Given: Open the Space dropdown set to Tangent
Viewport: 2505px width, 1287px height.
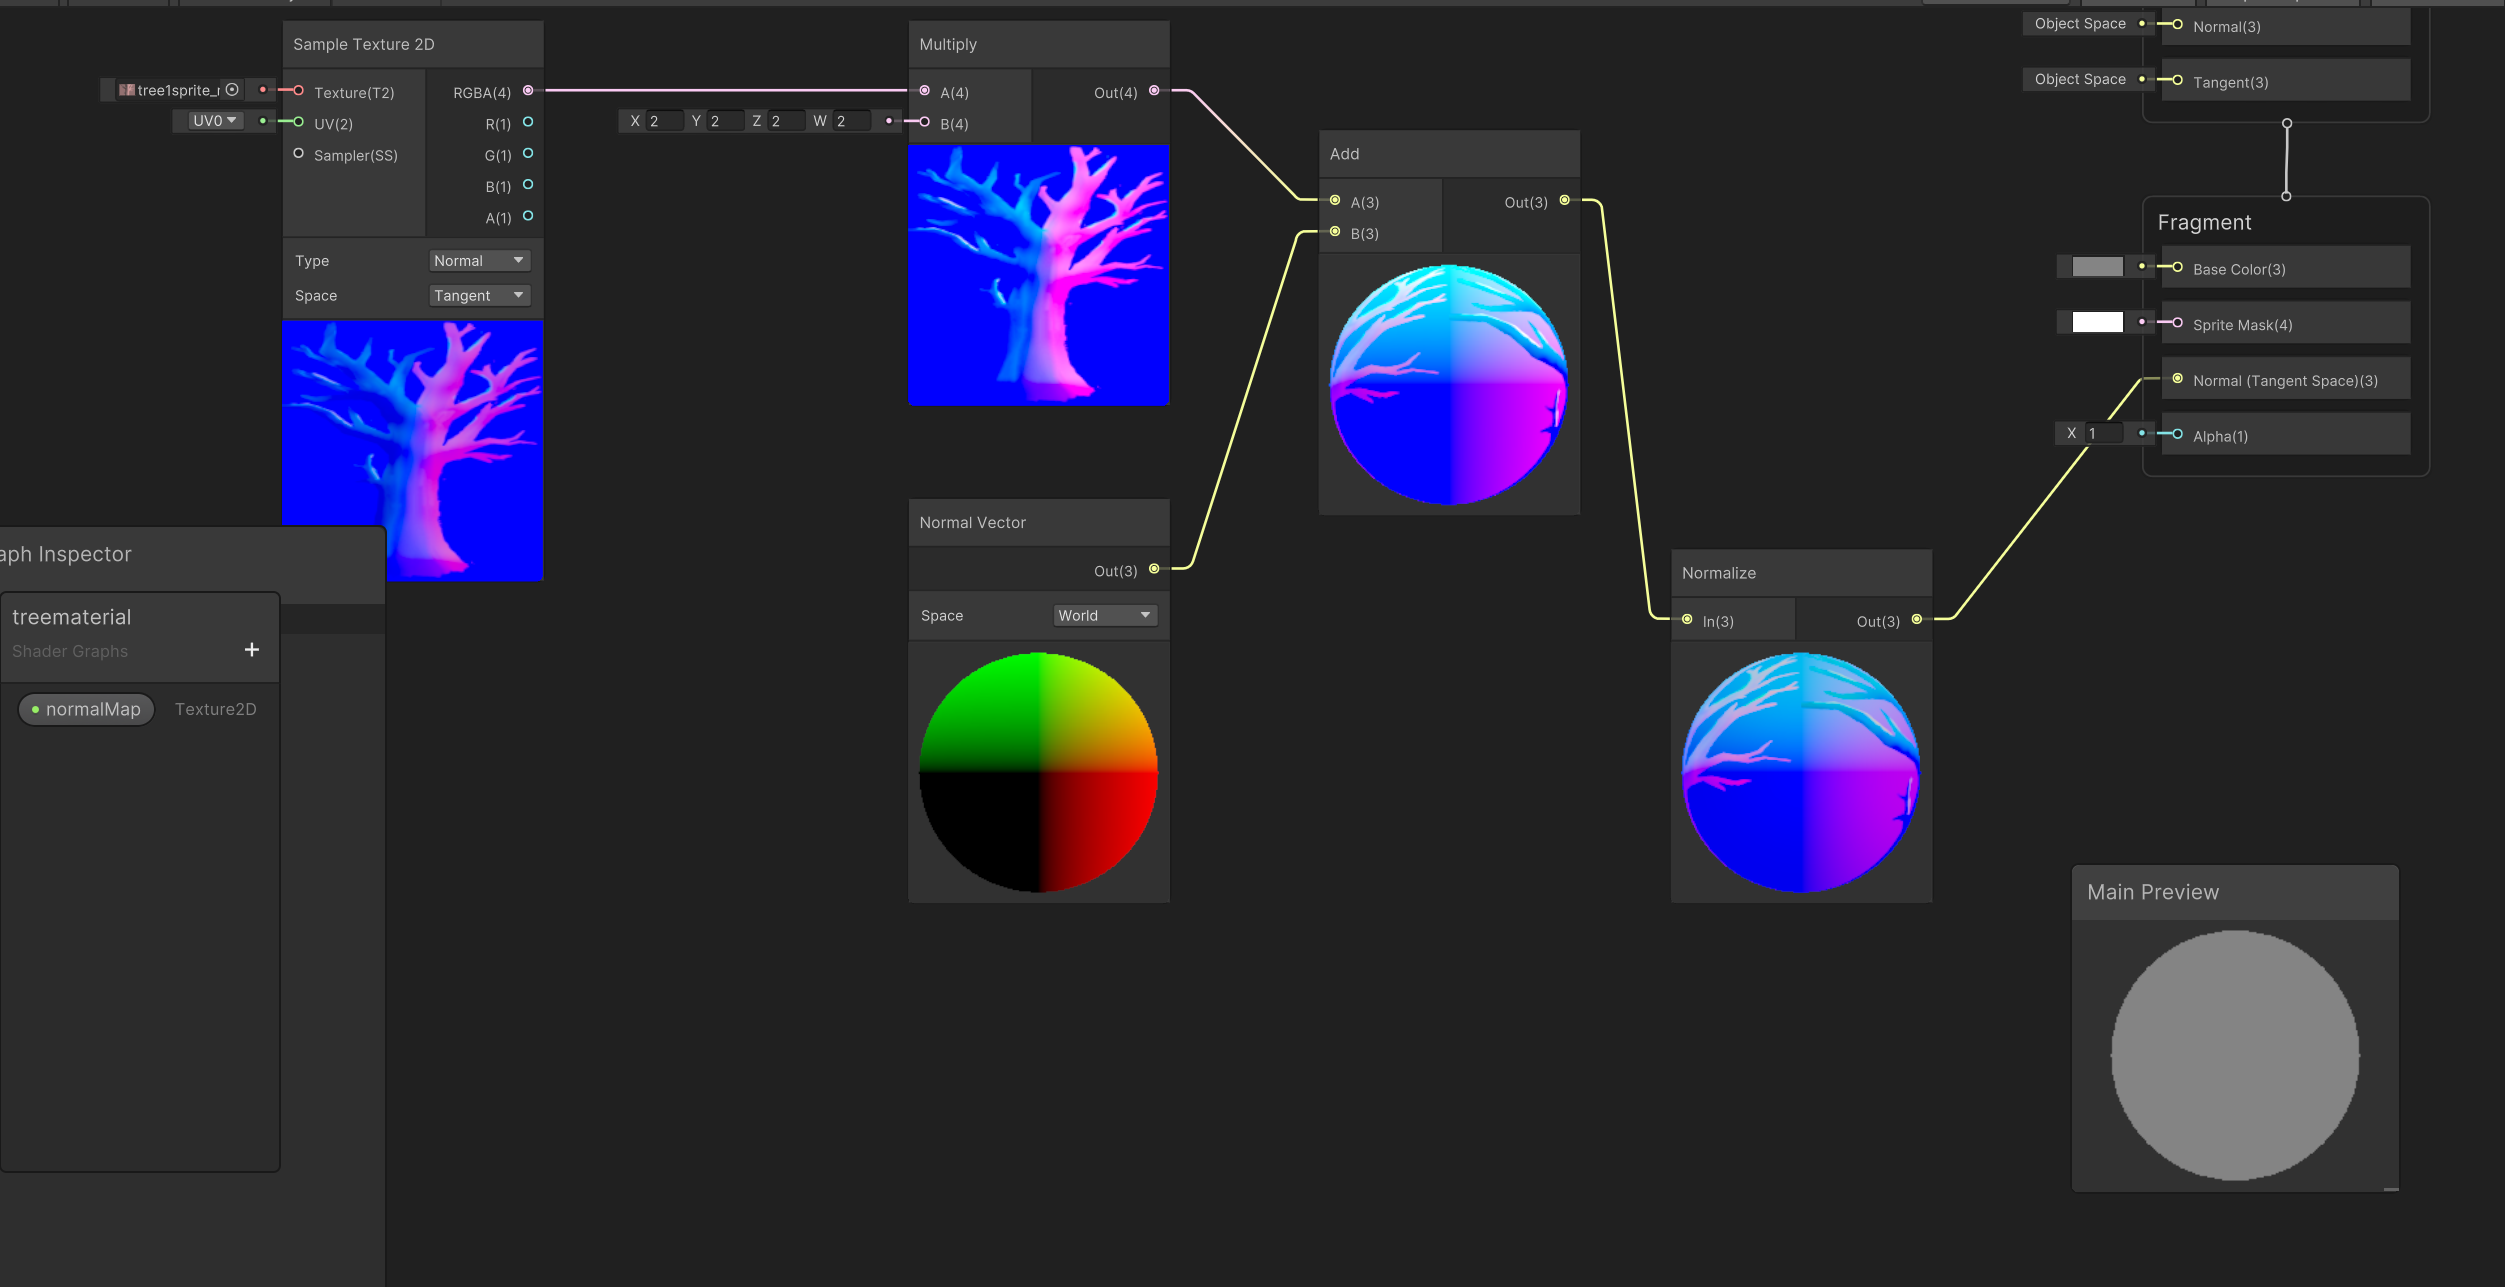Looking at the screenshot, I should pos(479,295).
